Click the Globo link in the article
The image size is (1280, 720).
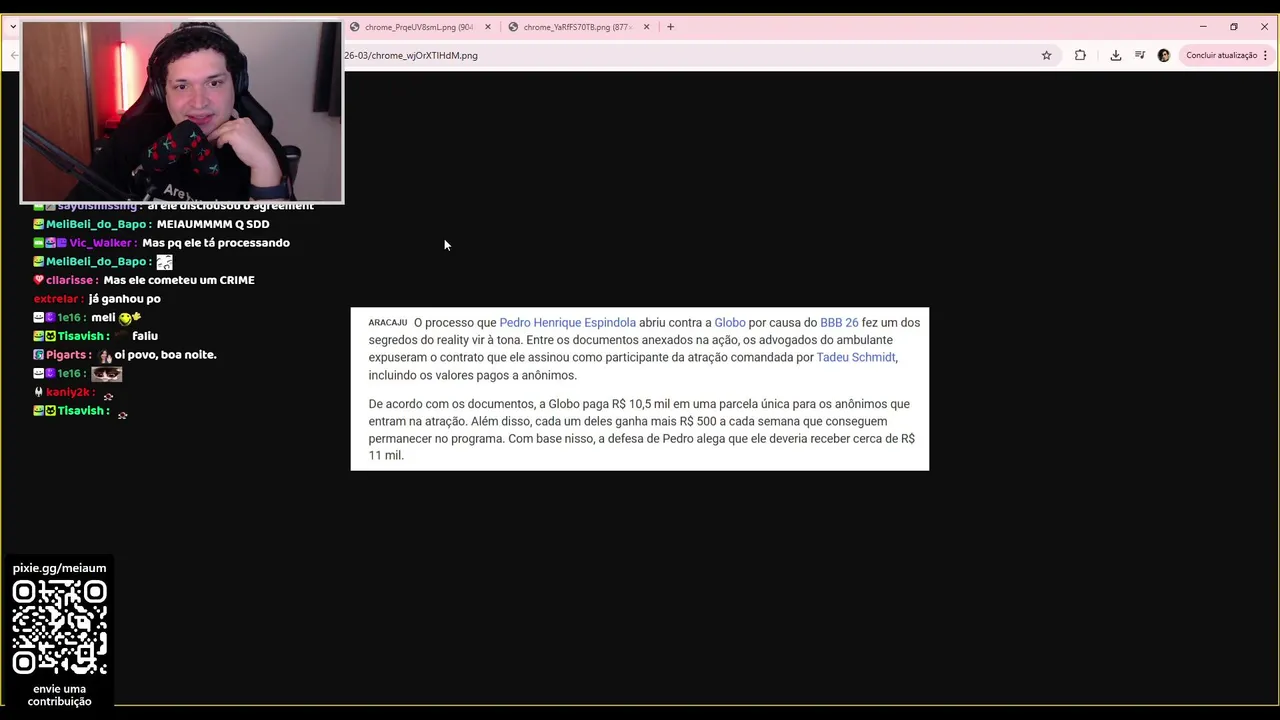click(x=730, y=323)
